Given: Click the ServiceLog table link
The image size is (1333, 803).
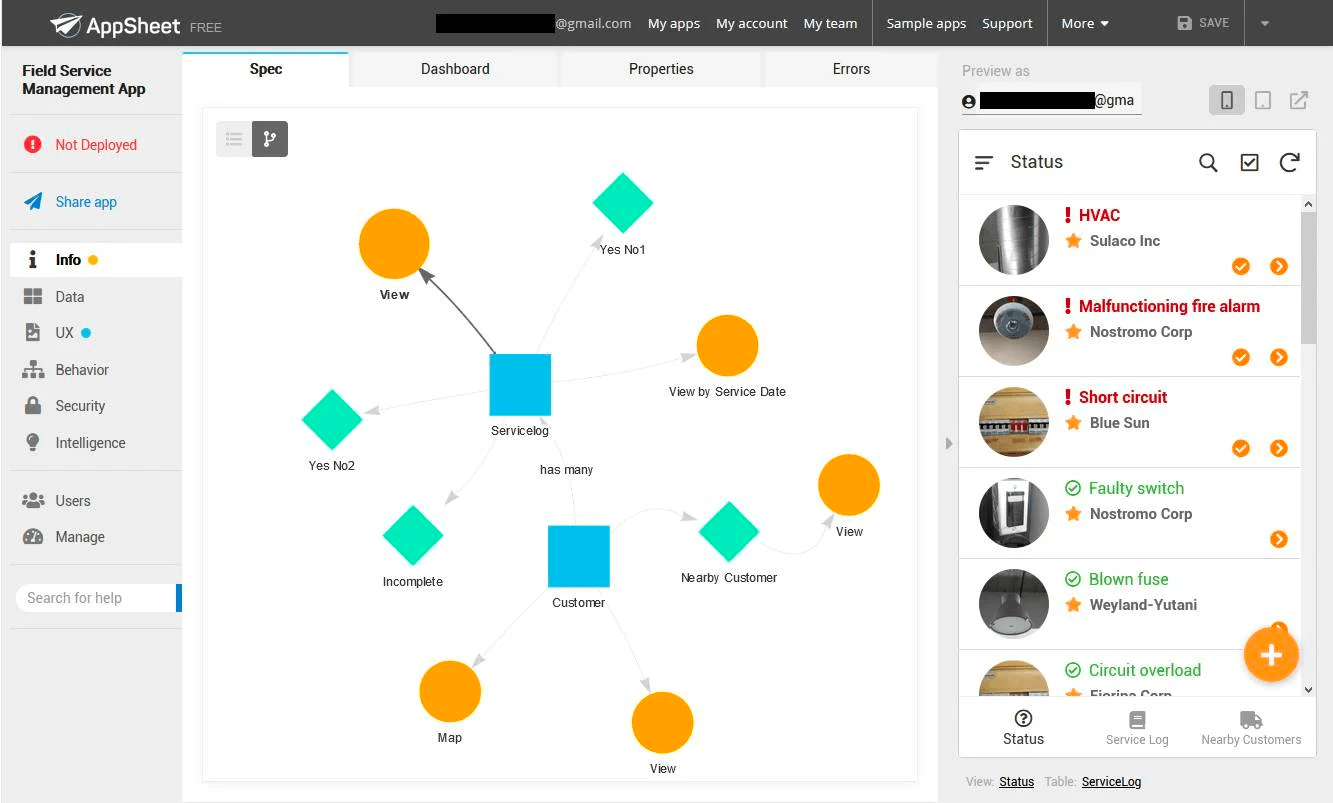Looking at the screenshot, I should click(1111, 782).
